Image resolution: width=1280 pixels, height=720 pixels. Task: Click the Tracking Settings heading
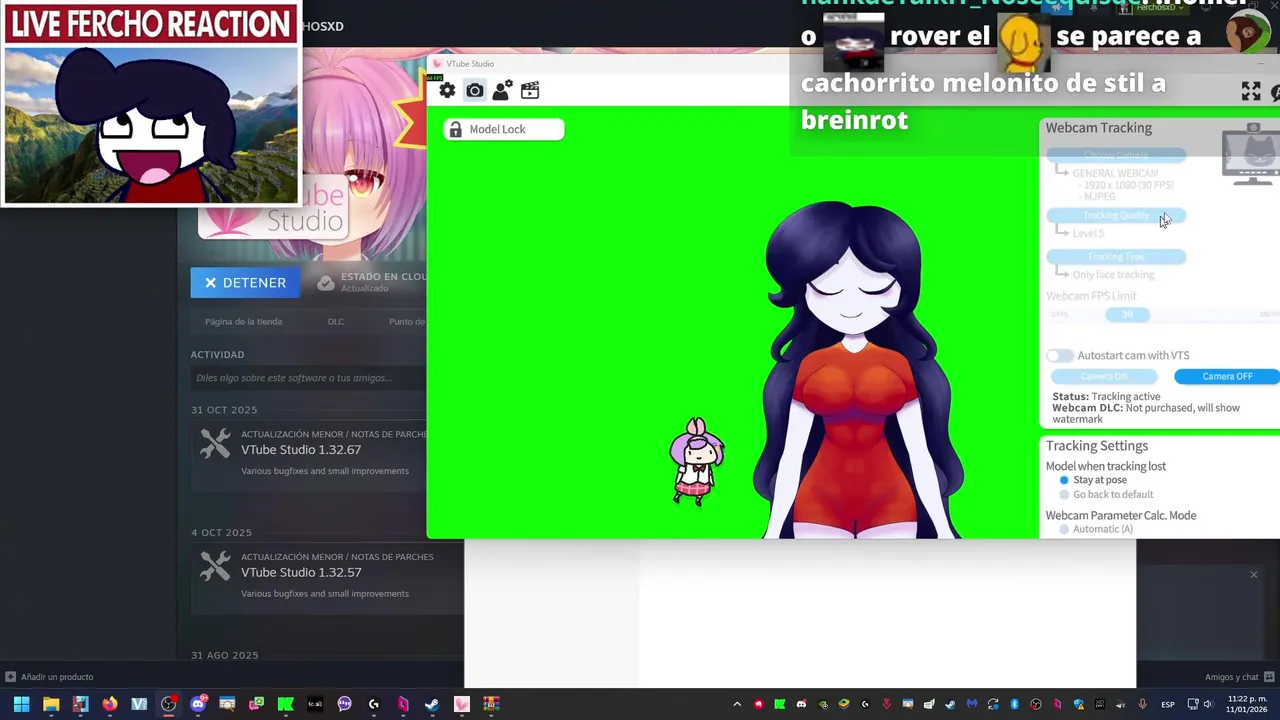[1097, 446]
